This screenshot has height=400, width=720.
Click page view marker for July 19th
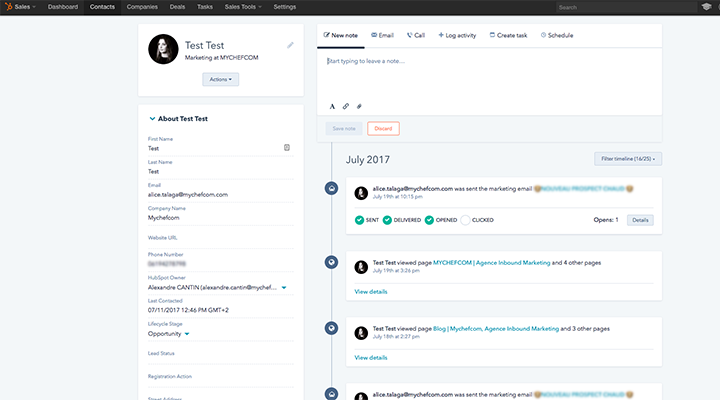point(331,262)
